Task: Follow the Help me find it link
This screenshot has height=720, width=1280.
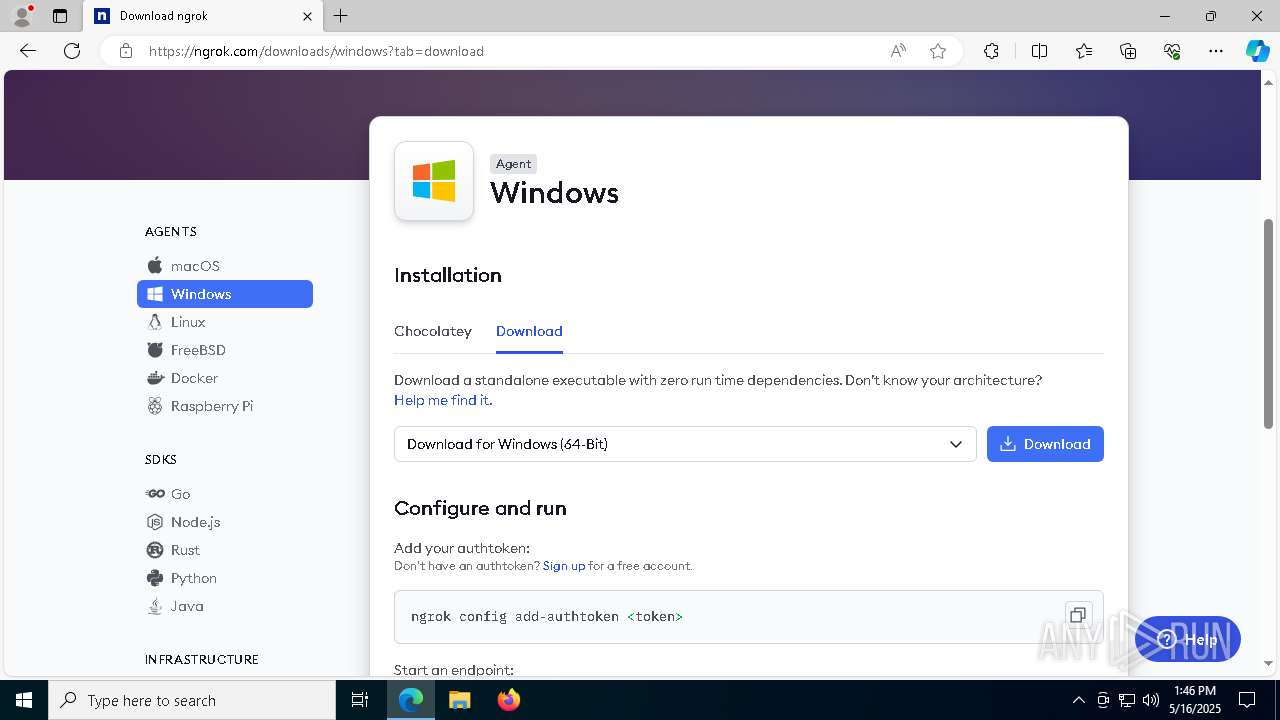Action: point(443,400)
